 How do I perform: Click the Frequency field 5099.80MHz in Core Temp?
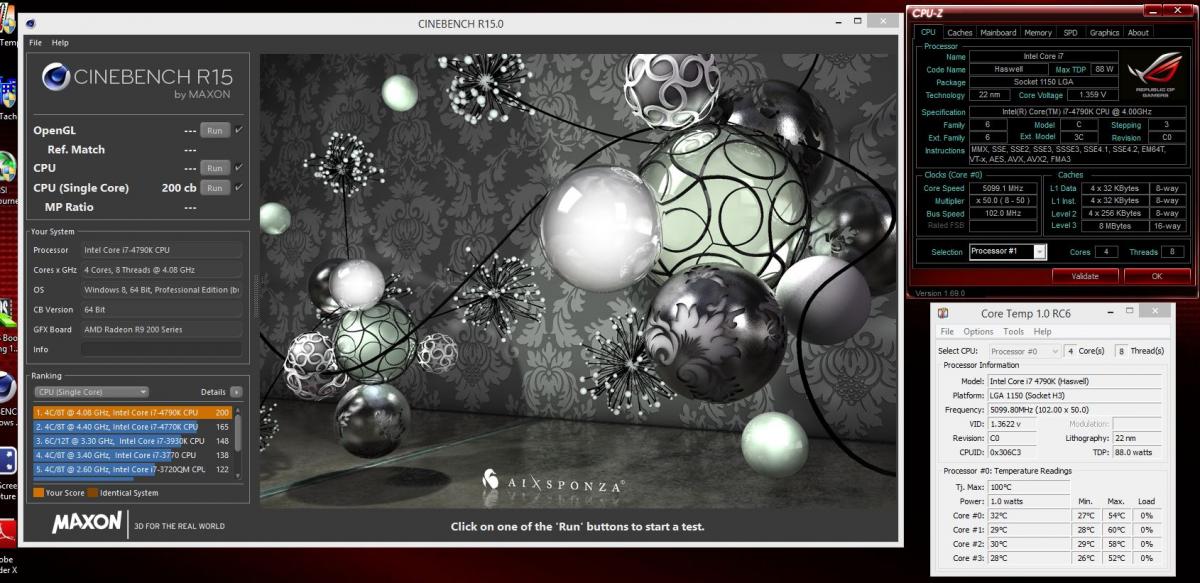coord(1074,410)
